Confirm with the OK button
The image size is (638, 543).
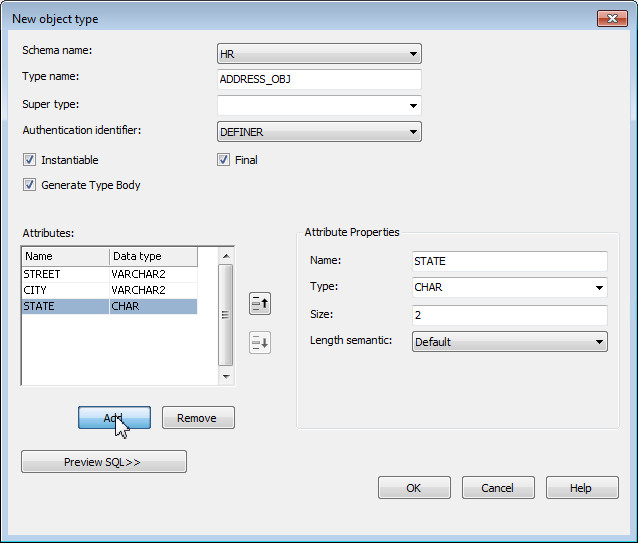pos(414,488)
